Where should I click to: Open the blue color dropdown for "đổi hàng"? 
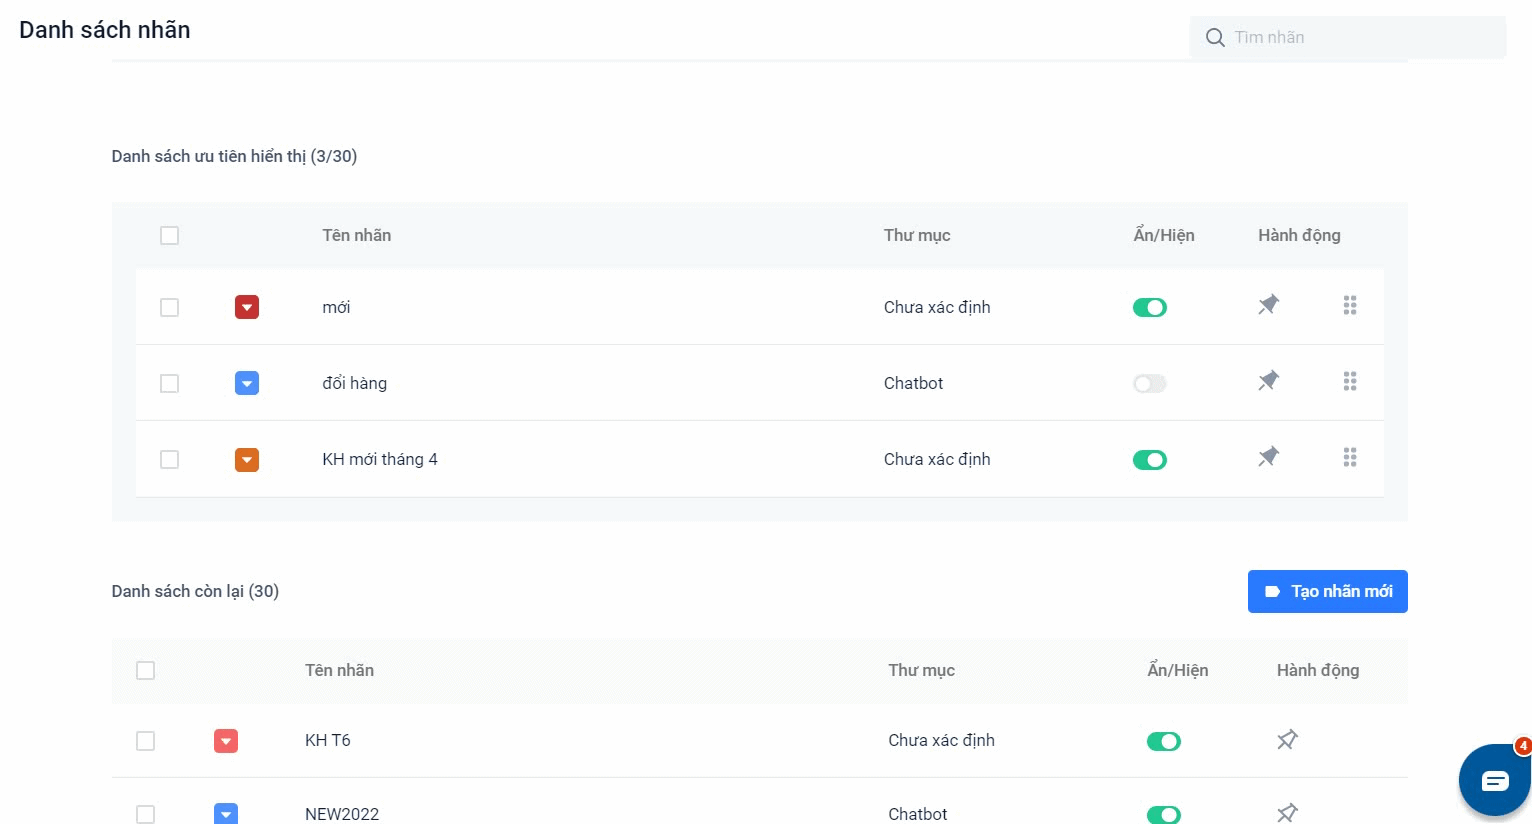tap(247, 383)
